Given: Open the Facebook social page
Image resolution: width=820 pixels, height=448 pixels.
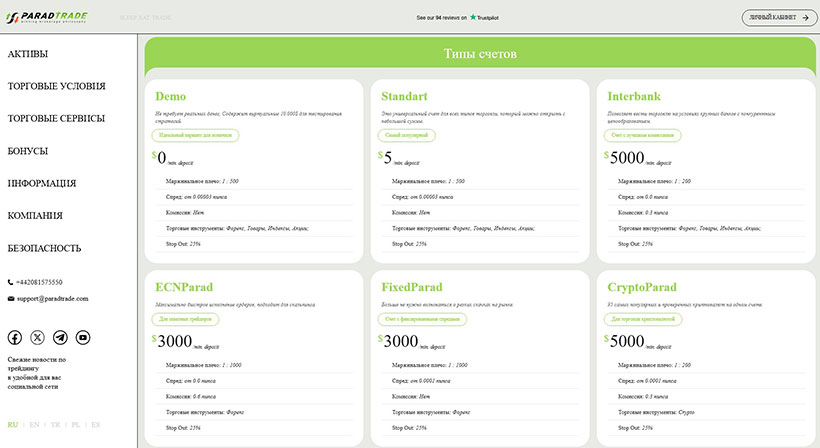Looking at the screenshot, I should coord(15,338).
